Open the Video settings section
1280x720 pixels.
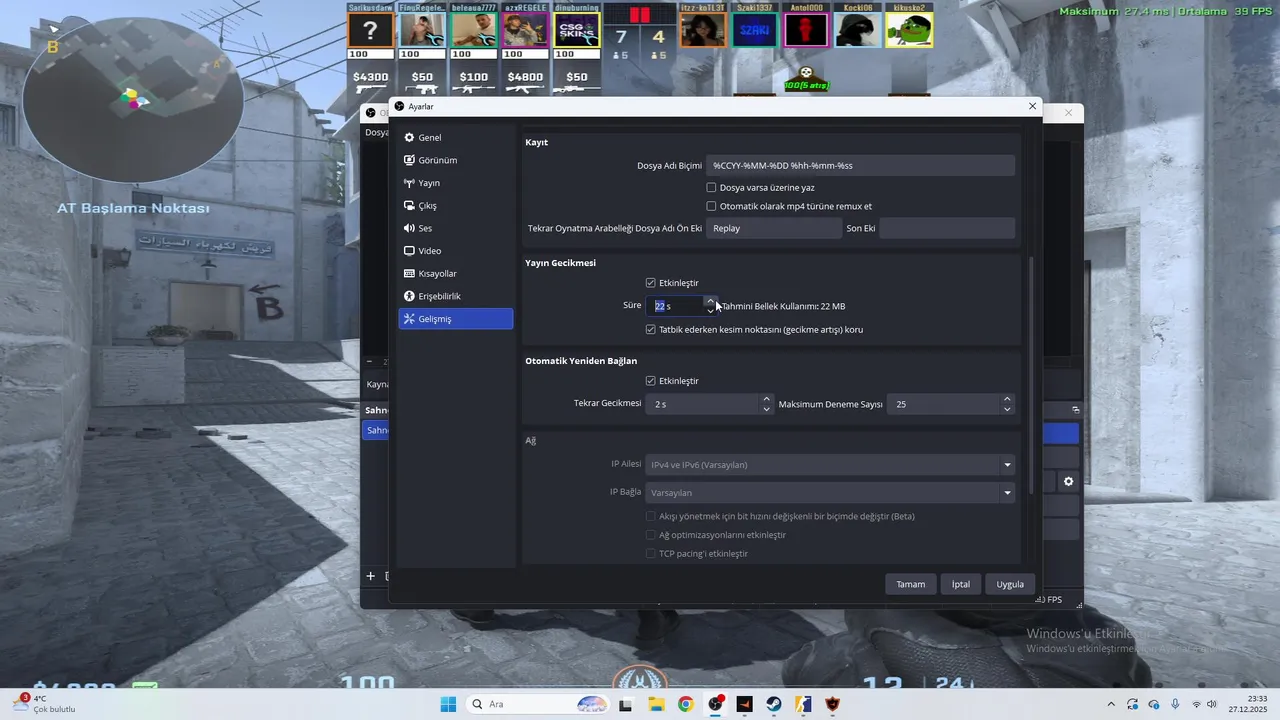[x=455, y=251]
